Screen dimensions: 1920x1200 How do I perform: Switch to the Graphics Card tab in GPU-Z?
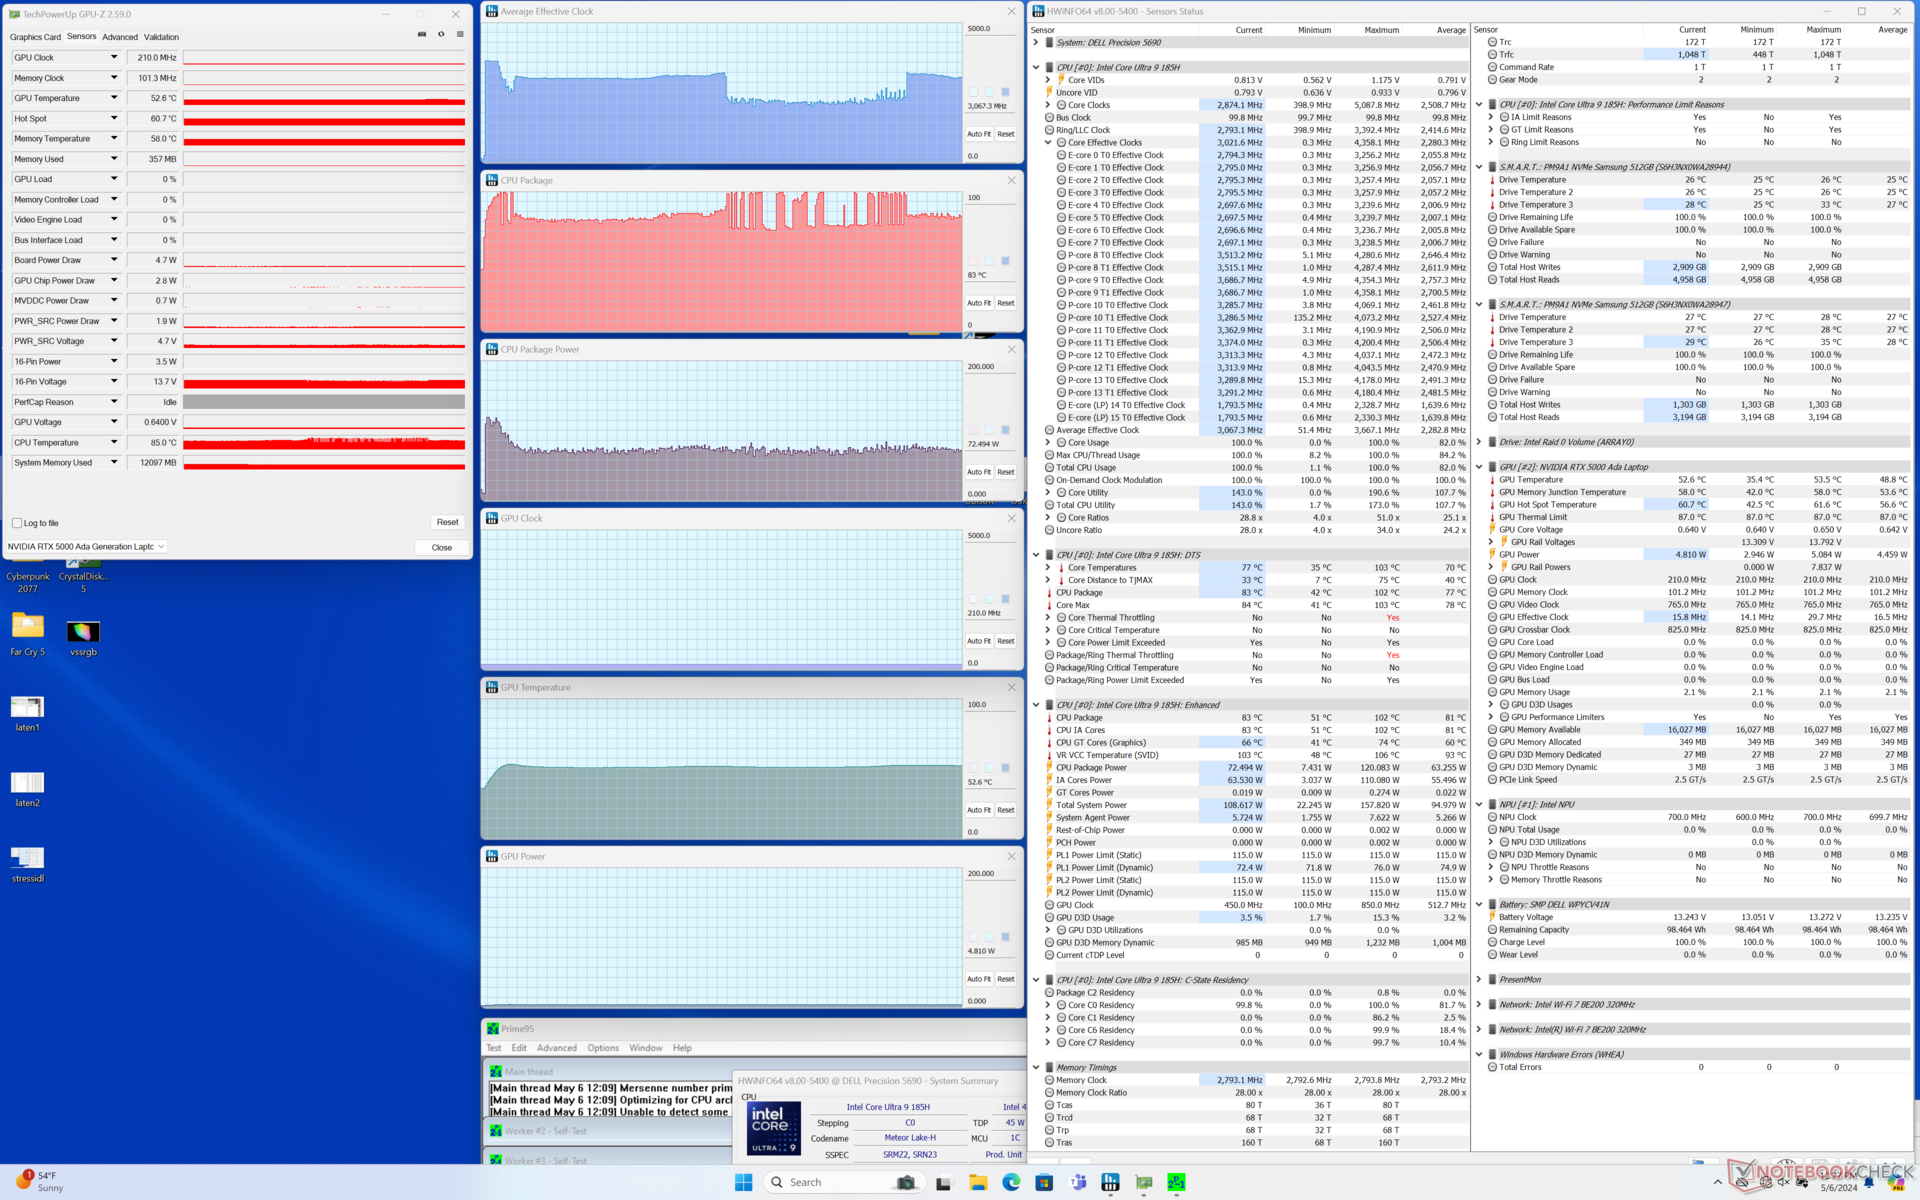(x=35, y=37)
